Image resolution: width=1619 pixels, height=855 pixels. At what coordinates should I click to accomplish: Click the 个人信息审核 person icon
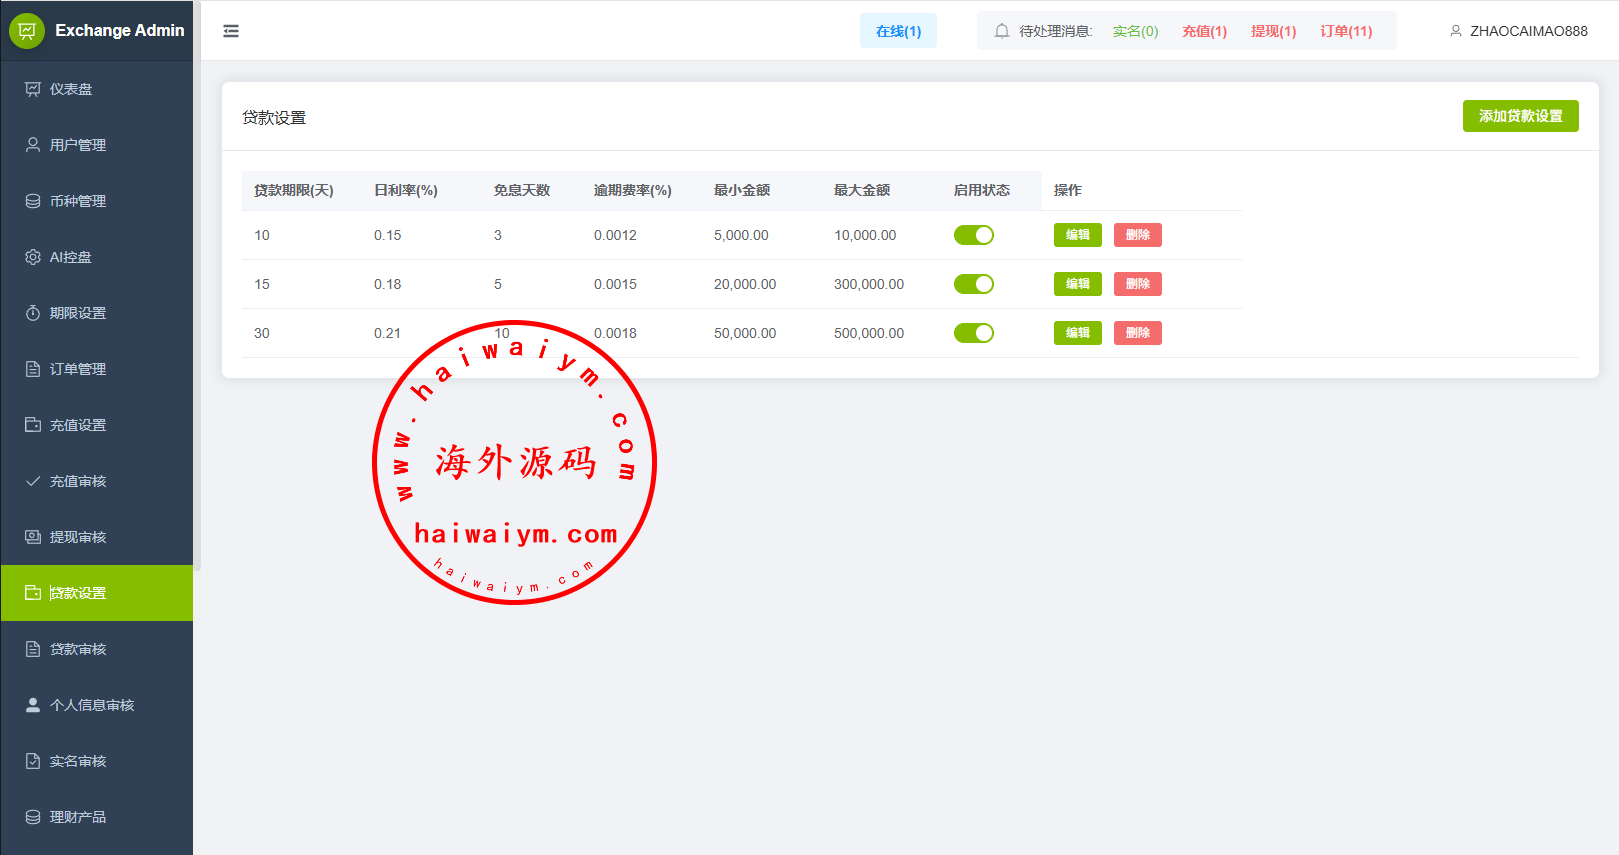[x=33, y=705]
